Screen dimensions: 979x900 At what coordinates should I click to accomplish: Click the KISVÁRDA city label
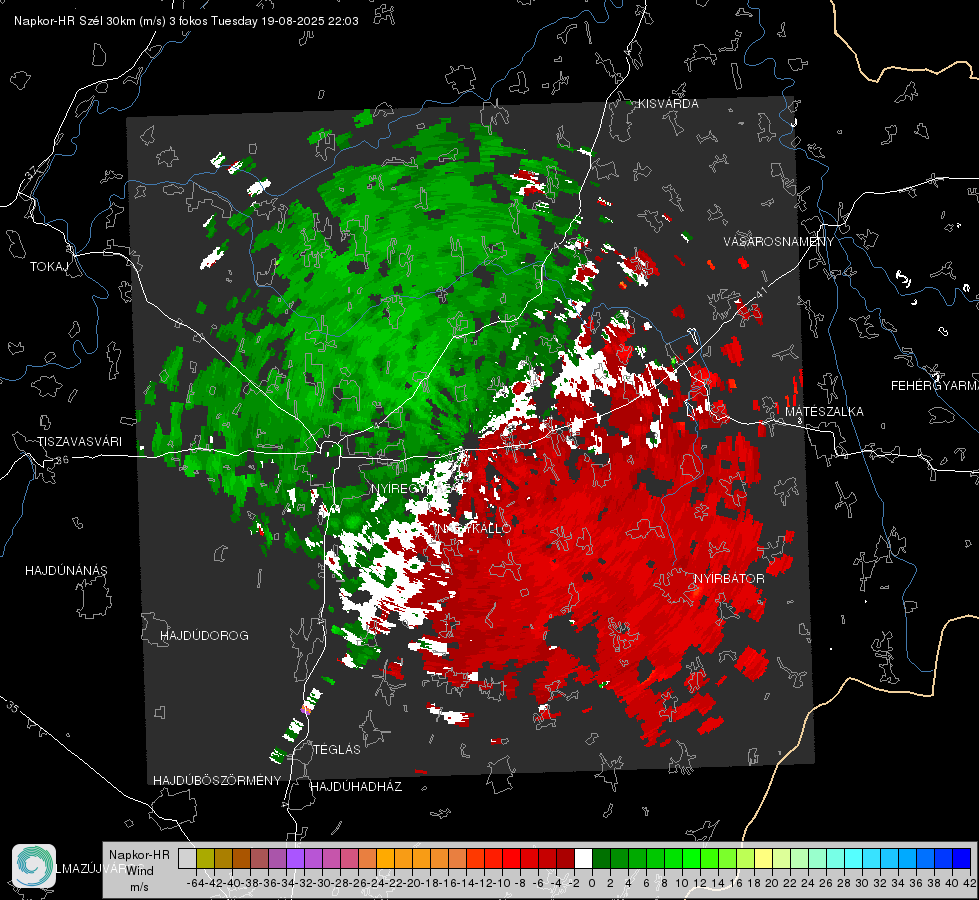click(x=668, y=104)
